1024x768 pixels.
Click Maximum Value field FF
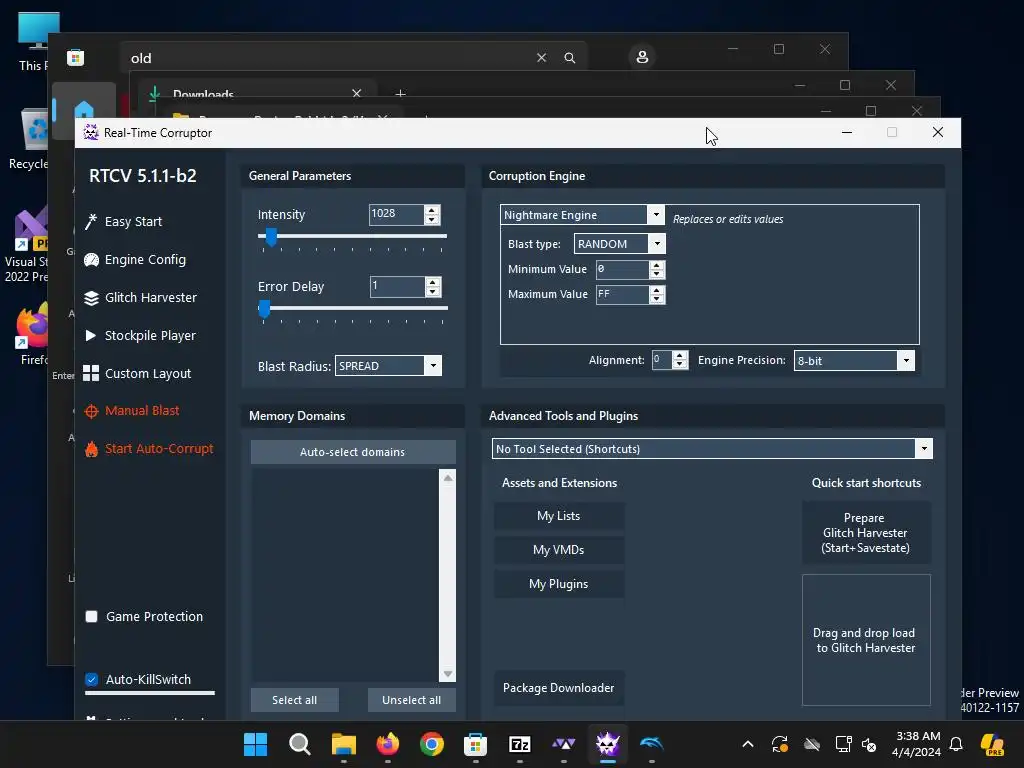coord(622,295)
